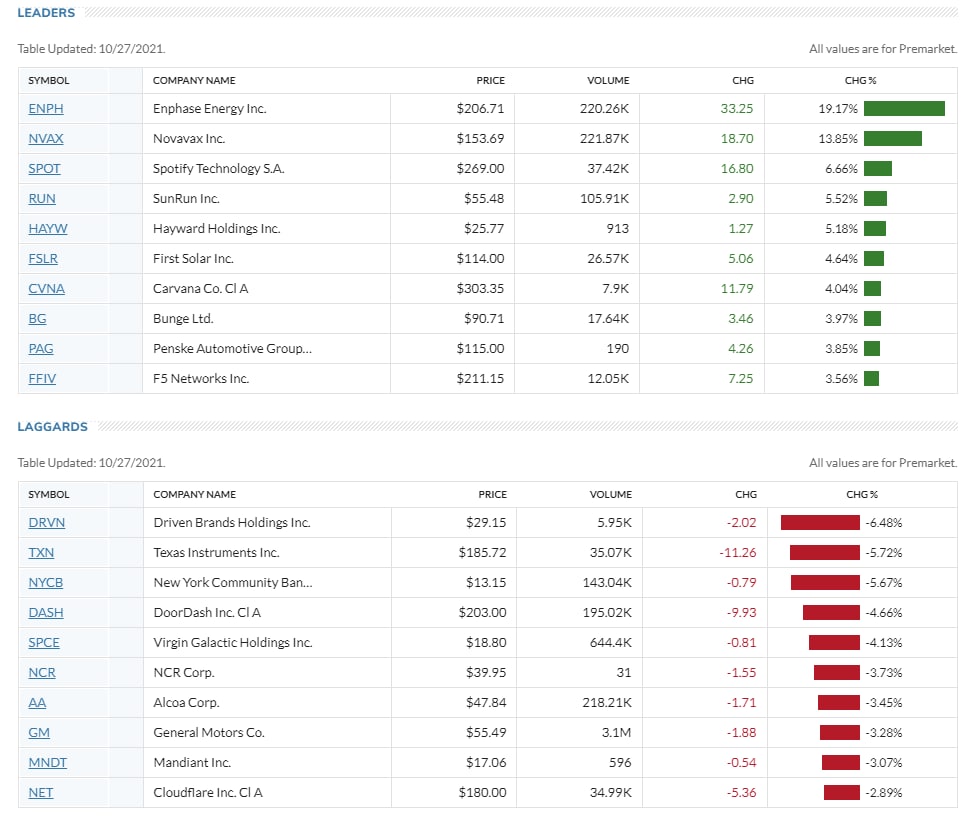Click Leaders table VOLUME column header
976x818 pixels.
pyautogui.click(x=608, y=80)
